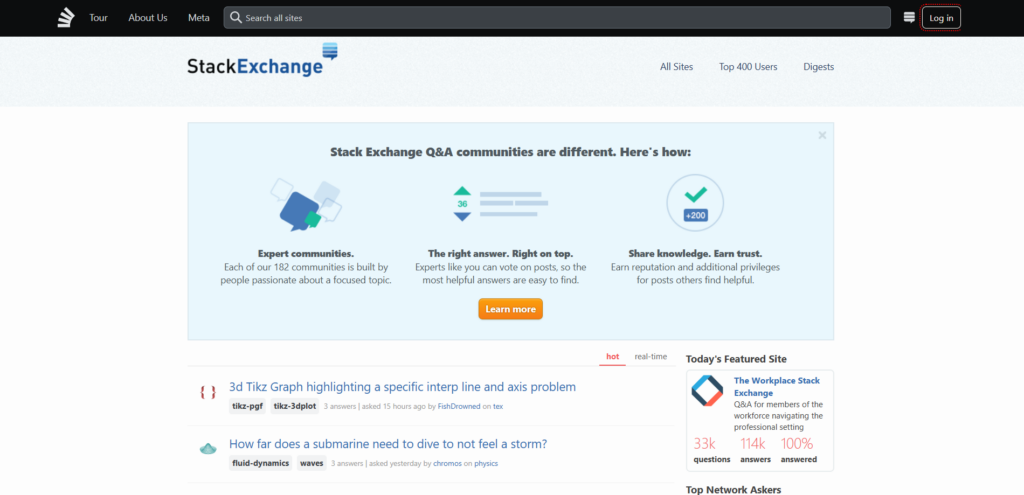
Task: Click the TeX site icon beside Tikz question
Action: coord(208,392)
